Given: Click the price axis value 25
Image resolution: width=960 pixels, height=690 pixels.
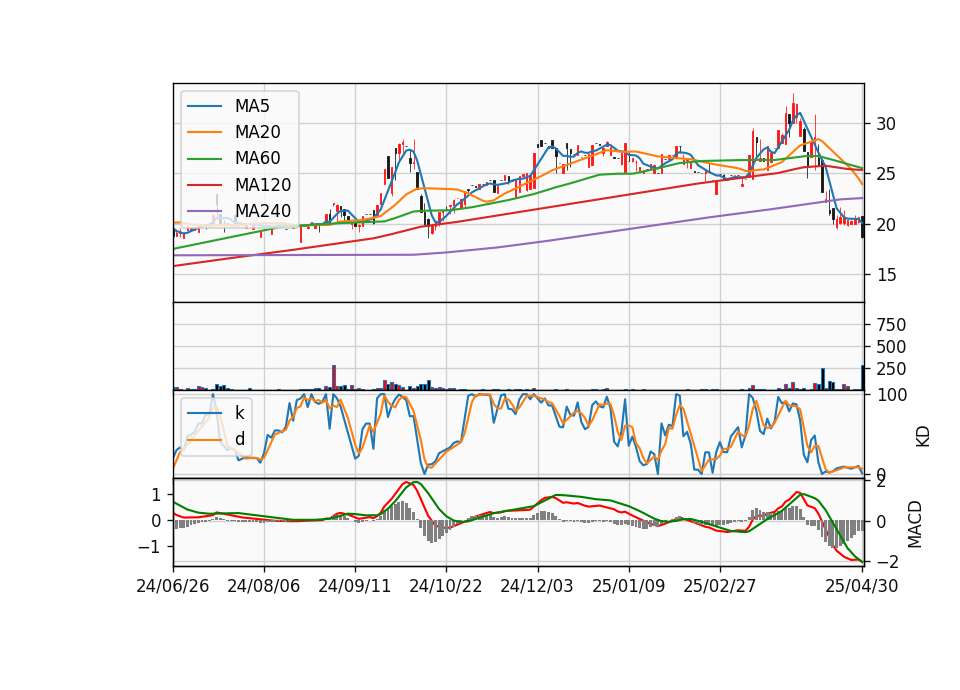Looking at the screenshot, I should click(x=885, y=174).
